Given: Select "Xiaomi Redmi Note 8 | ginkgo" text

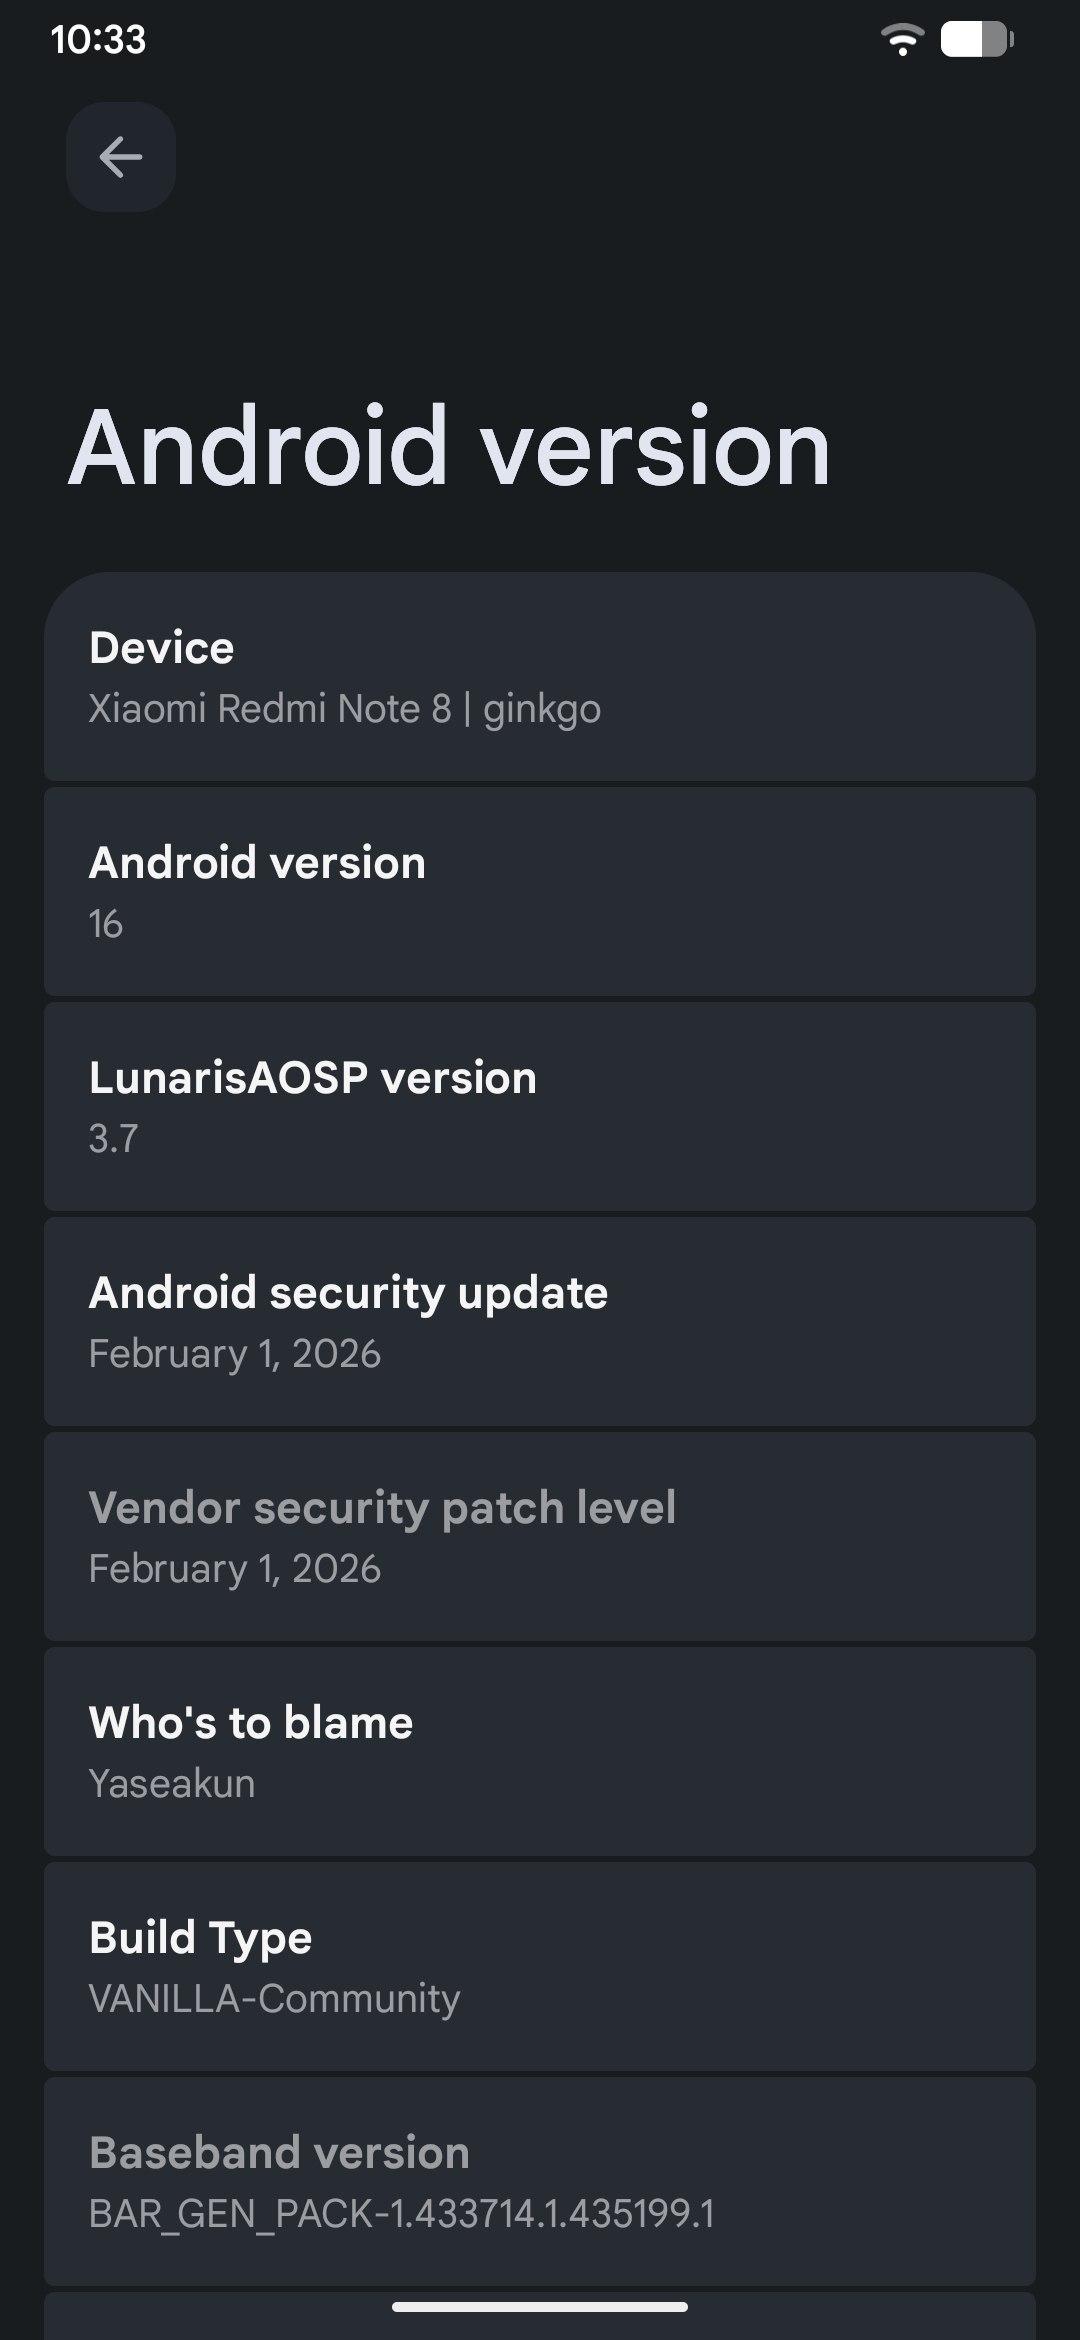Looking at the screenshot, I should coord(345,709).
